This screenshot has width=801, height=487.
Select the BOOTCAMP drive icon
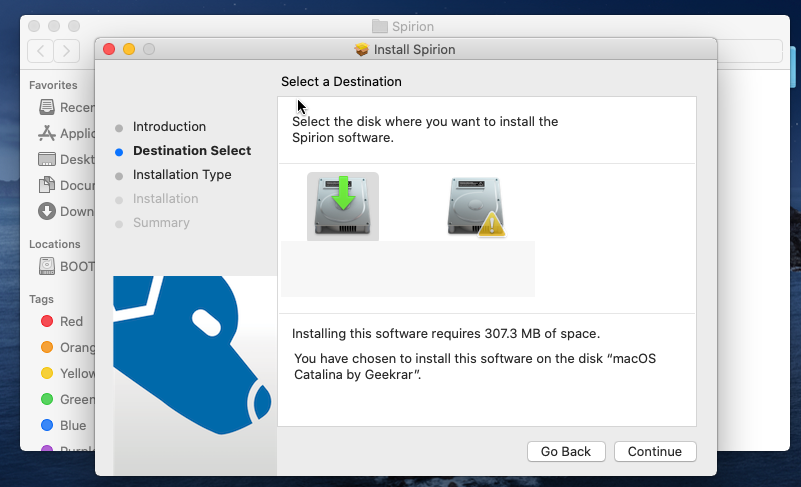point(46,267)
